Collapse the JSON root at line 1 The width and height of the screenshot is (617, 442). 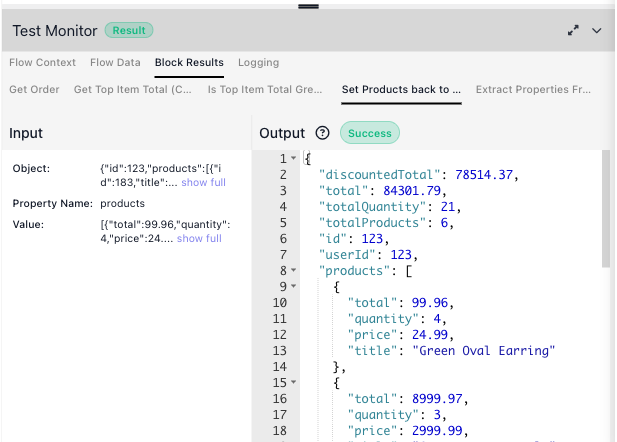coord(294,158)
